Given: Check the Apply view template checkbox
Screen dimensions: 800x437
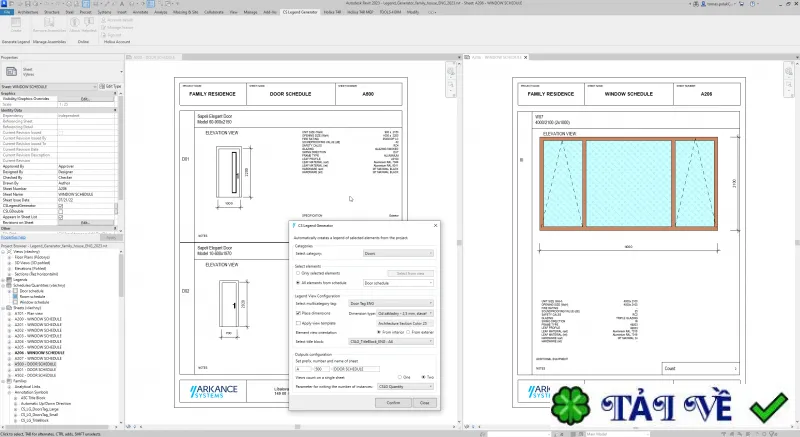Looking at the screenshot, I should coord(298,323).
